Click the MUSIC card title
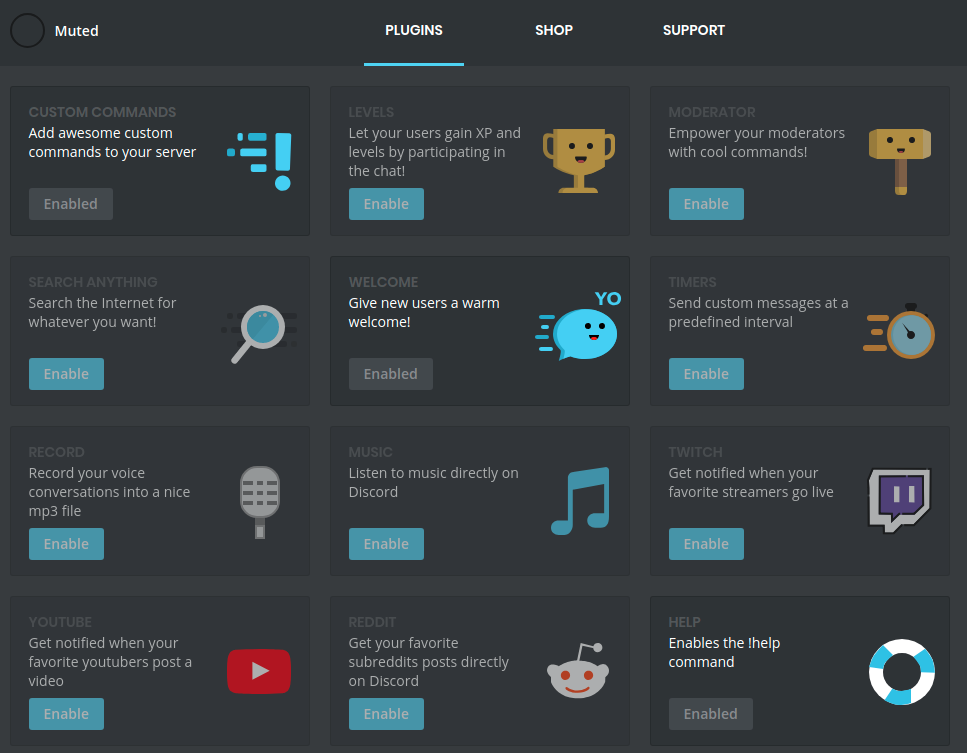The height and width of the screenshot is (753, 967). [x=371, y=452]
